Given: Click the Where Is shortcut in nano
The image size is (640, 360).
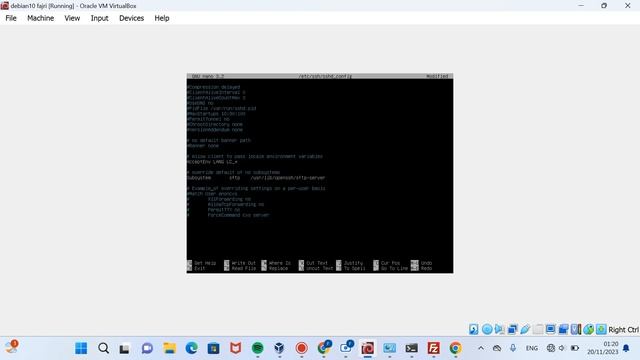Looking at the screenshot, I should pos(276,263).
